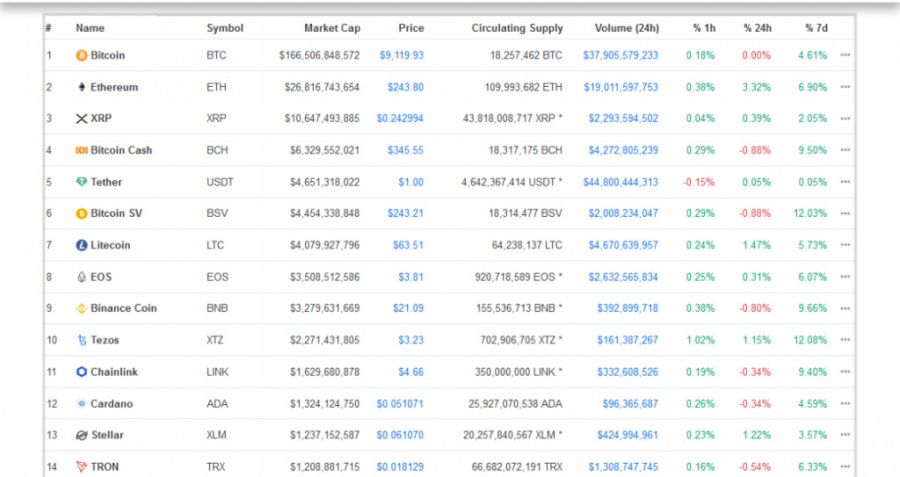Click supply value 18,257,462 BTC

[x=526, y=55]
